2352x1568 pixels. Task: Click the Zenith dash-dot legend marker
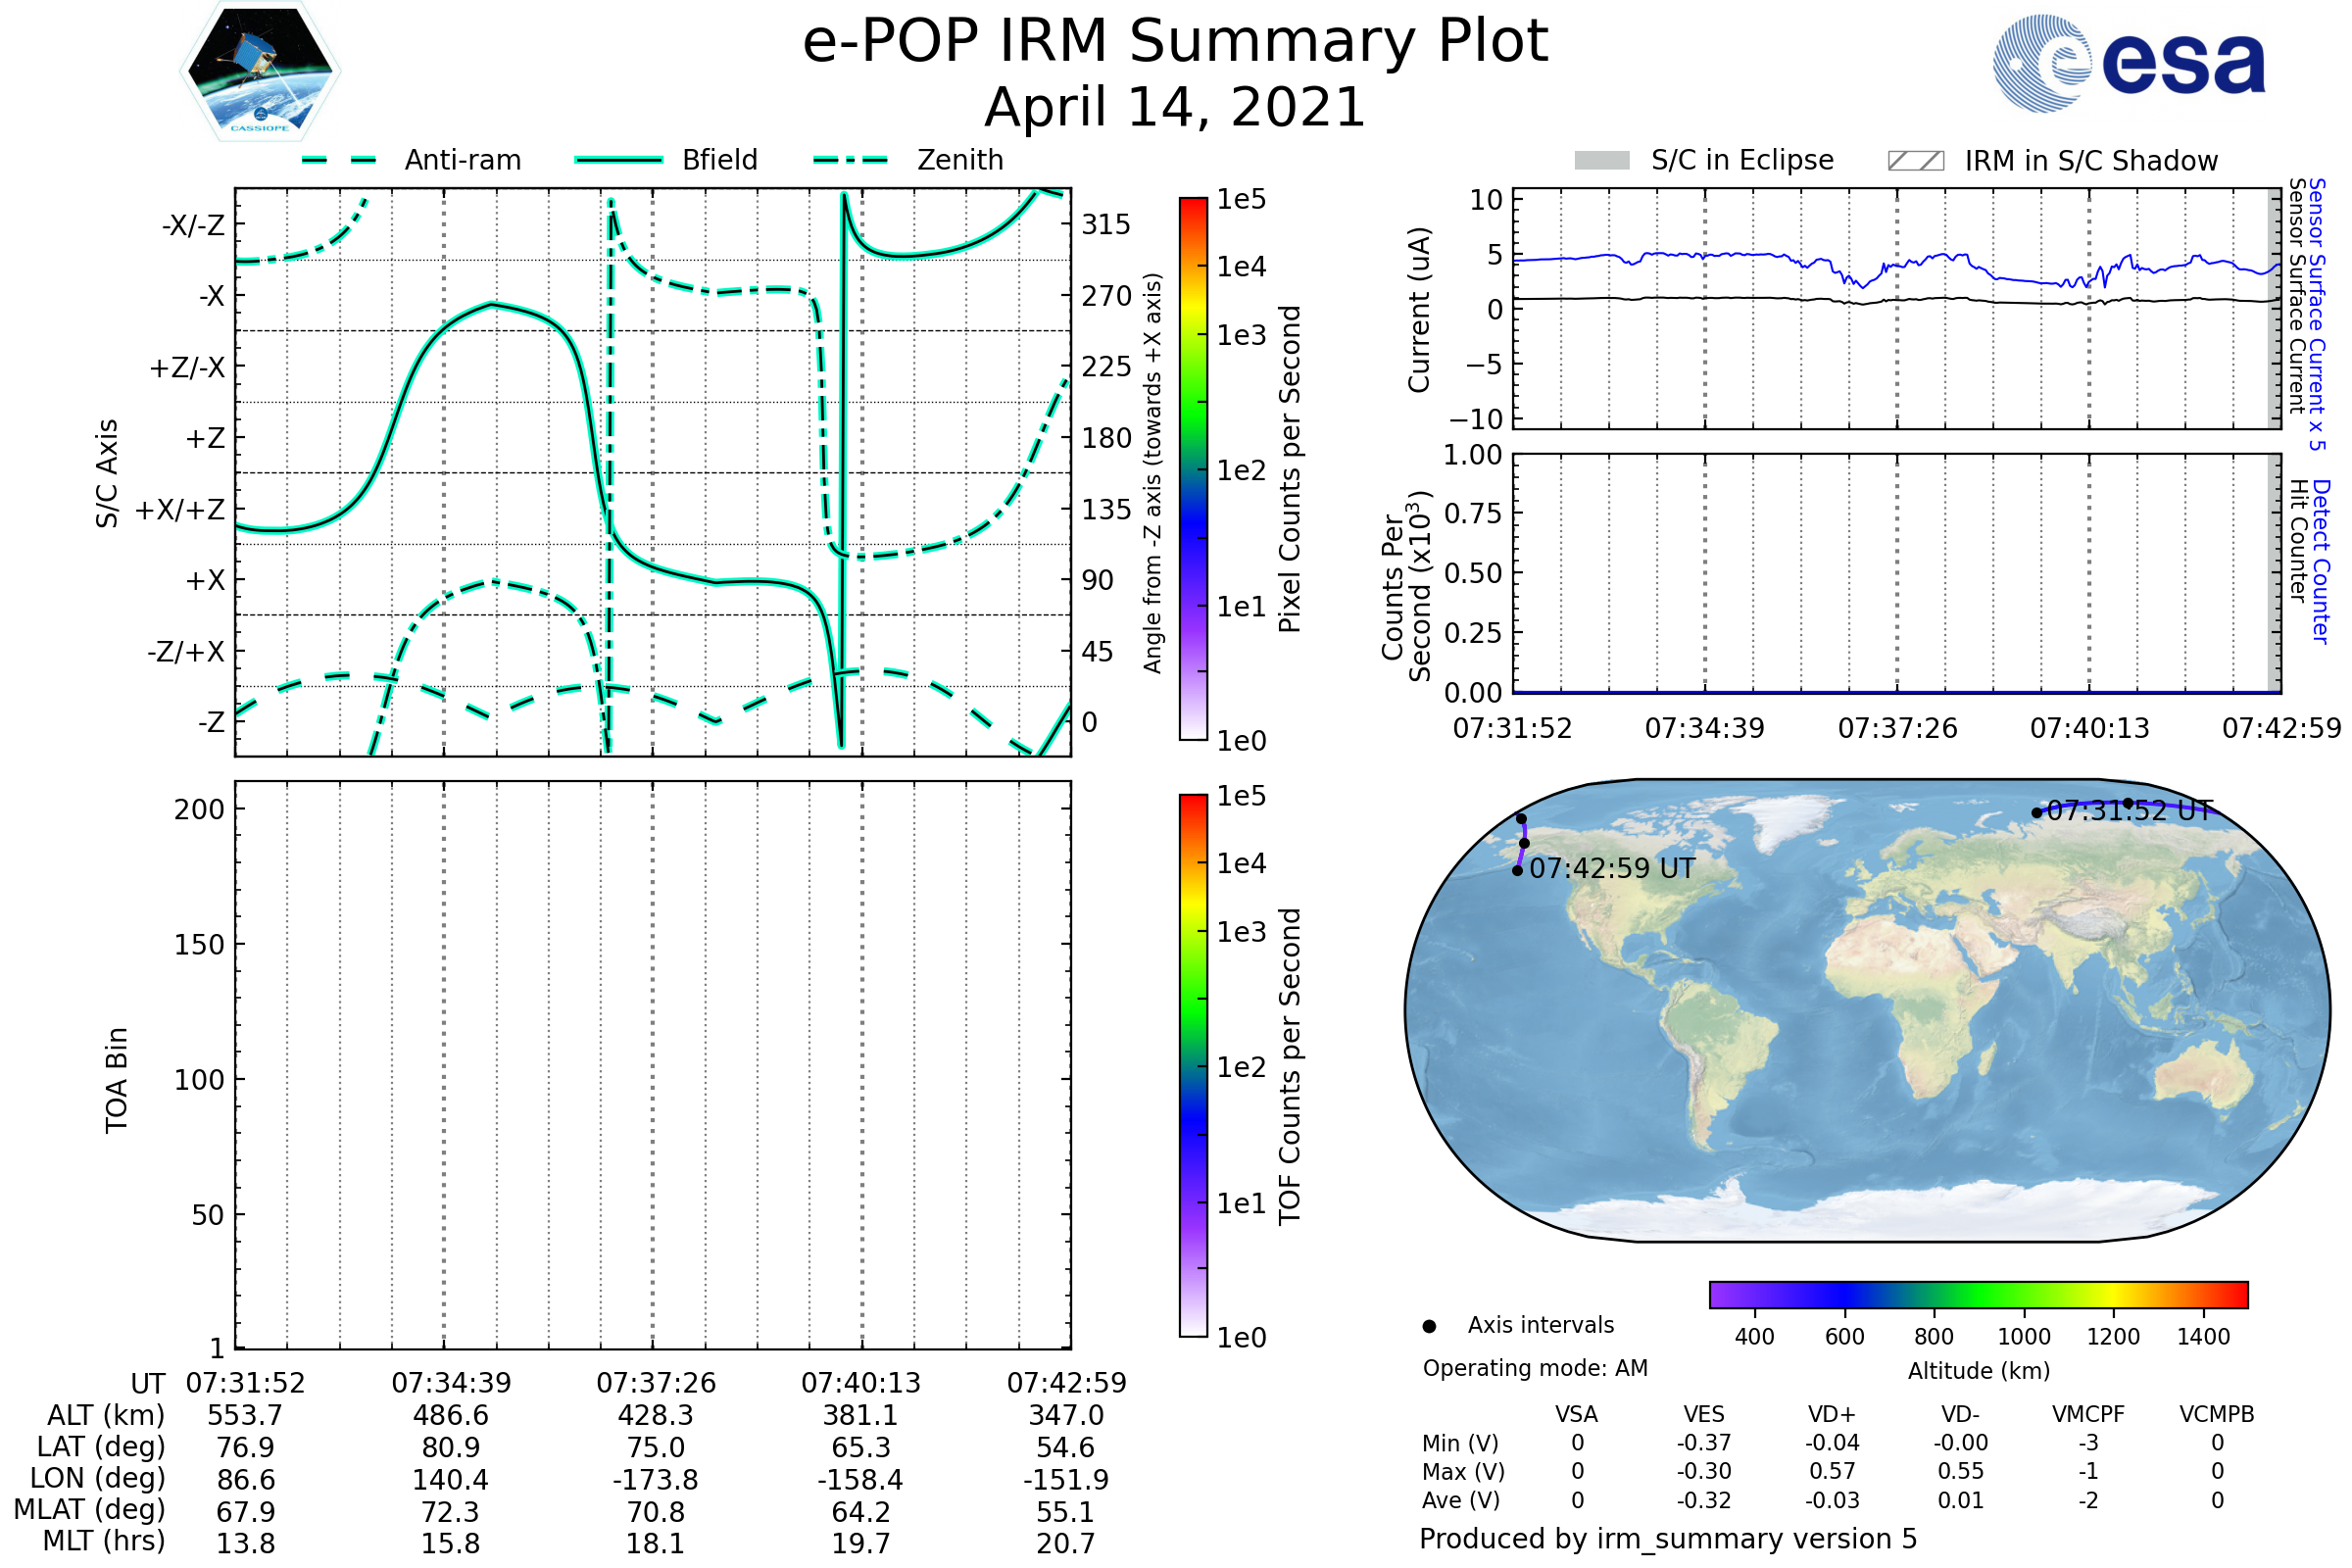point(851,160)
